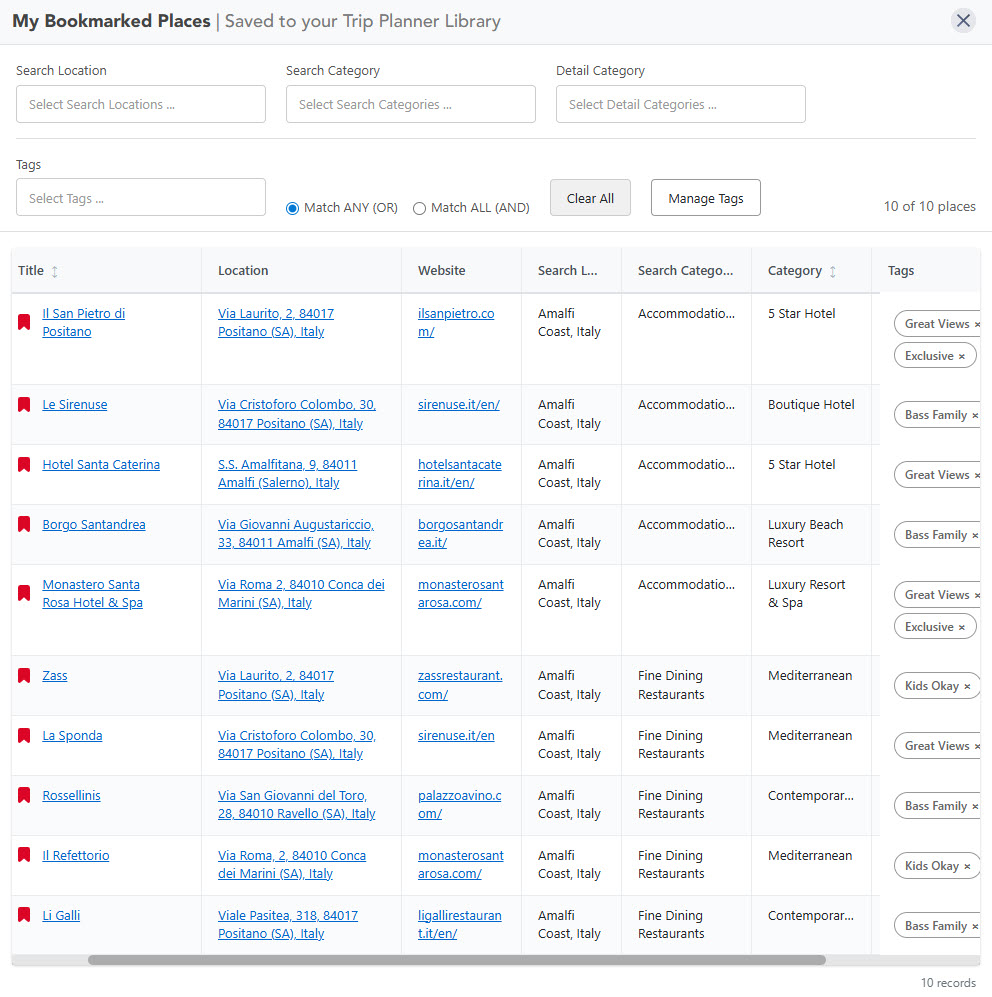The image size is (992, 997).
Task: Click bookmark icon for Li Galli
Action: click(24, 916)
